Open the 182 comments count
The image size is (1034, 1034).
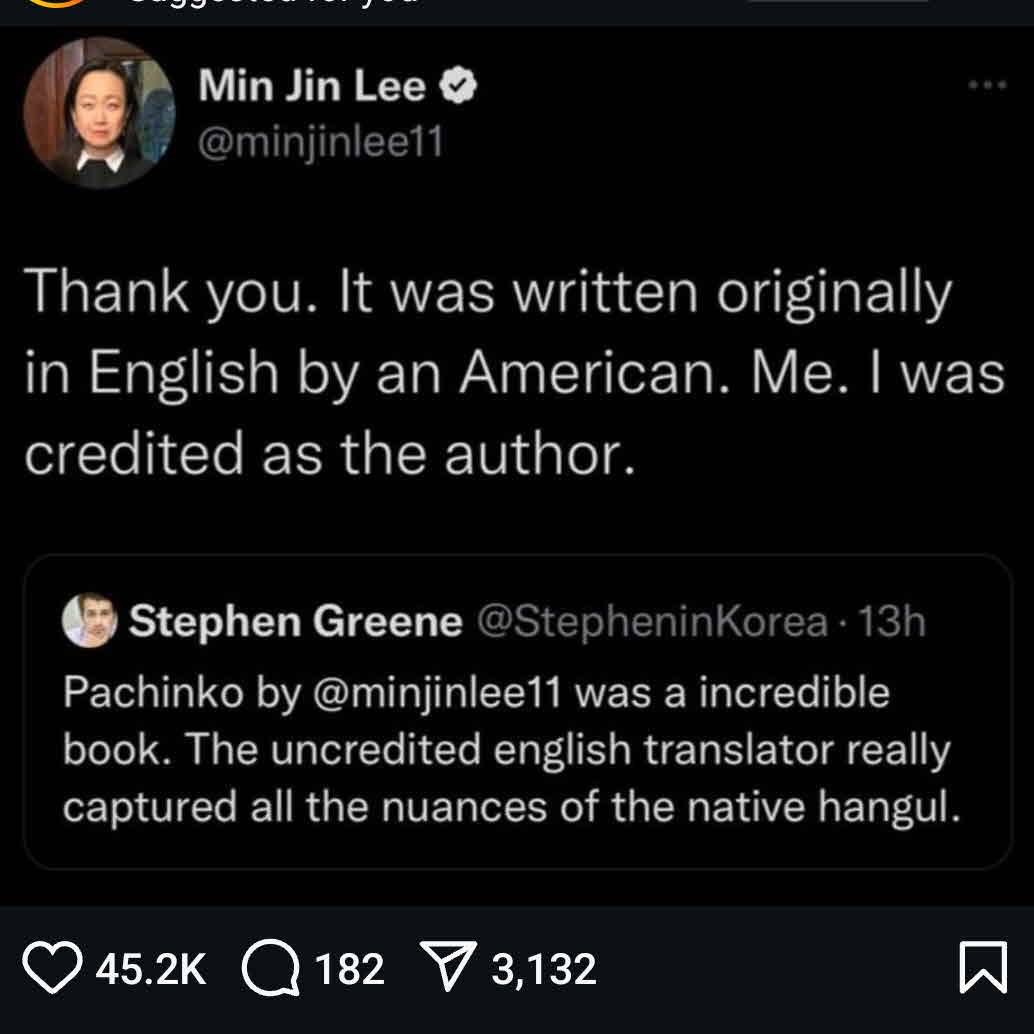coord(349,969)
